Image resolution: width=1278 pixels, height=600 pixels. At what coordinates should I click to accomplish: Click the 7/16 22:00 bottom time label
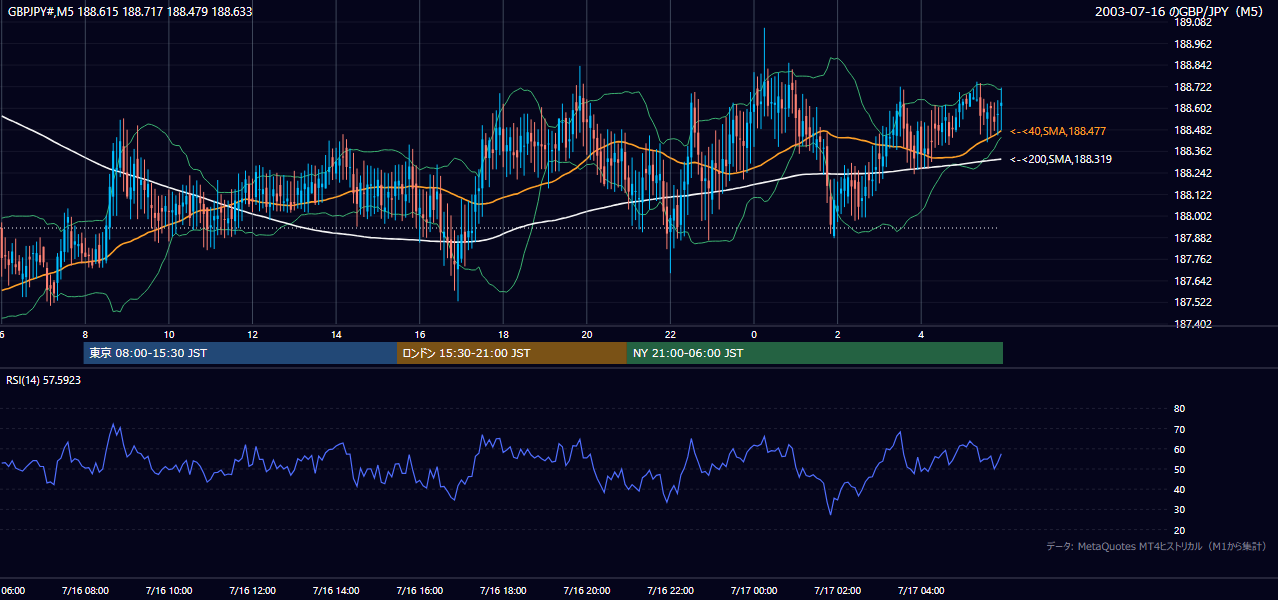click(x=670, y=591)
